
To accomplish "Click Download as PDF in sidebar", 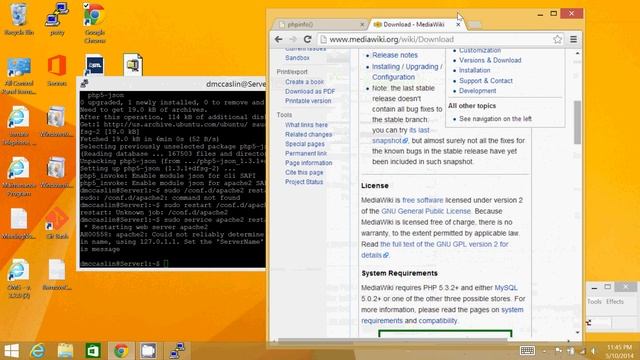I will point(310,91).
